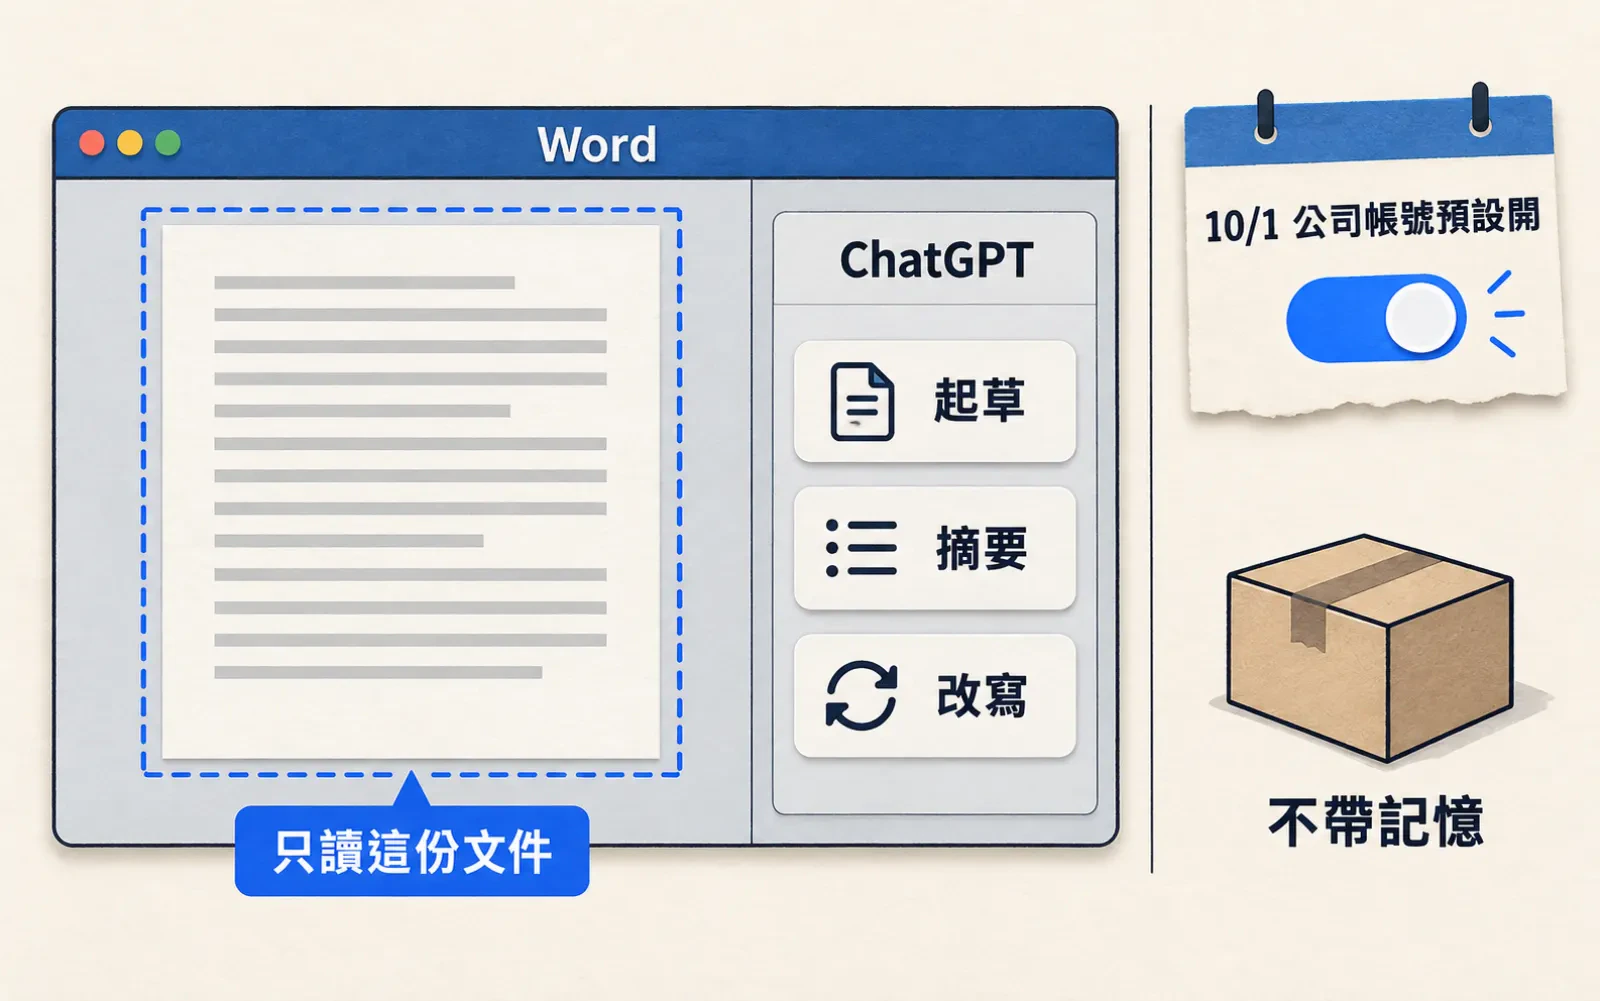Click the 只讀這份文件 blue callout
Image resolution: width=1600 pixels, height=1001 pixels.
pyautogui.click(x=412, y=851)
